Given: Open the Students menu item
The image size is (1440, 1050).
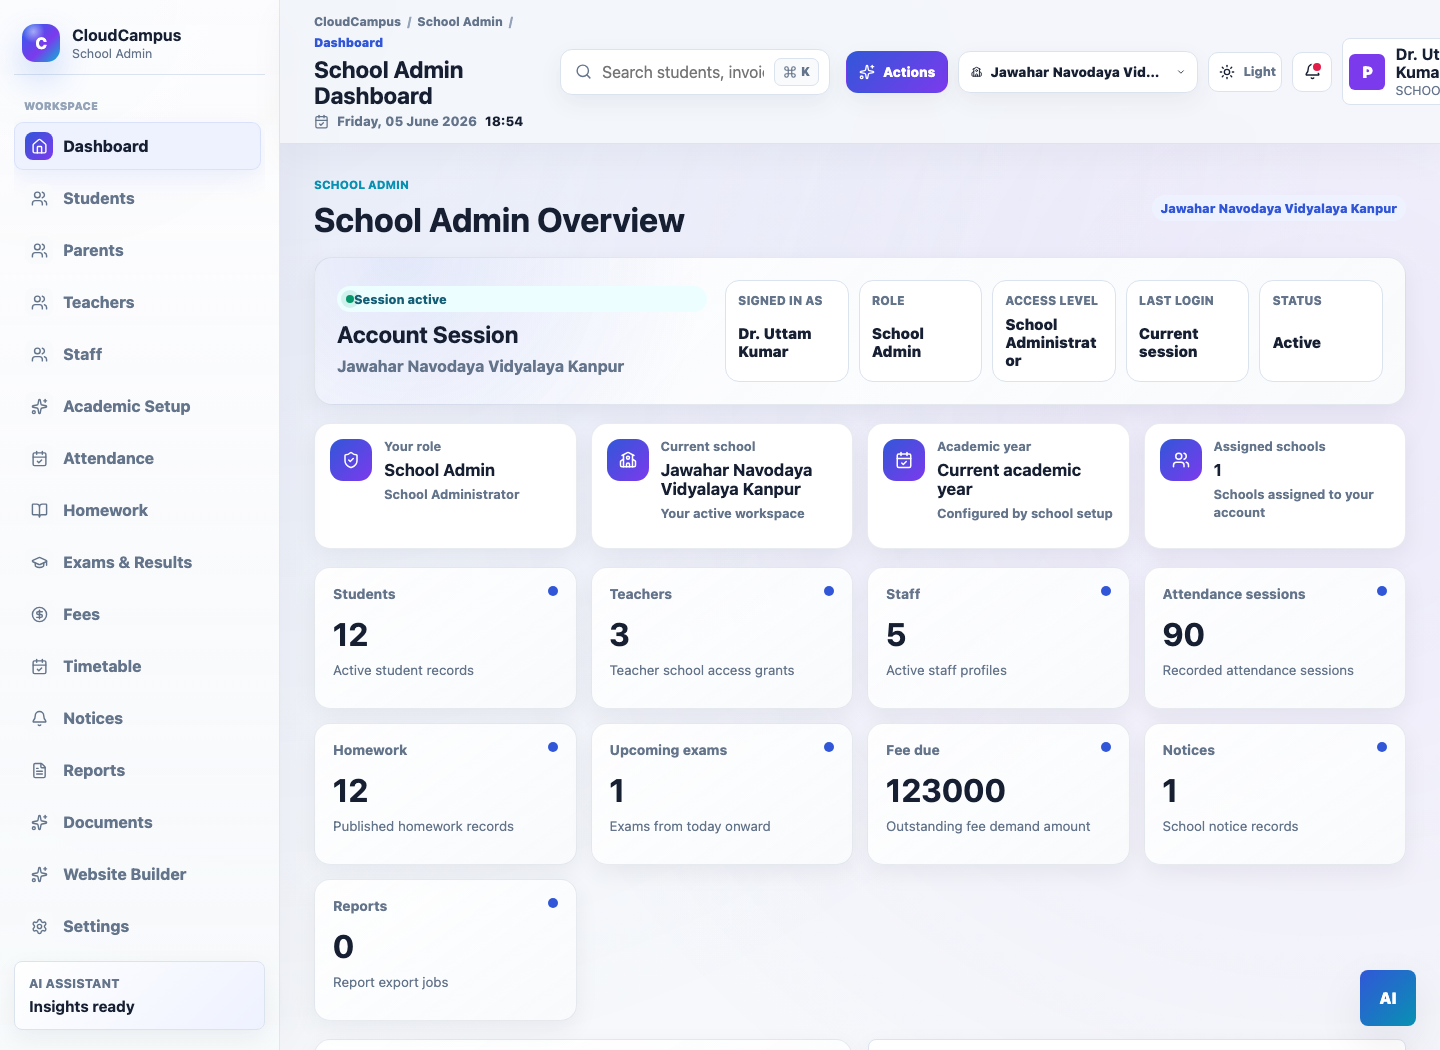Looking at the screenshot, I should click(138, 198).
